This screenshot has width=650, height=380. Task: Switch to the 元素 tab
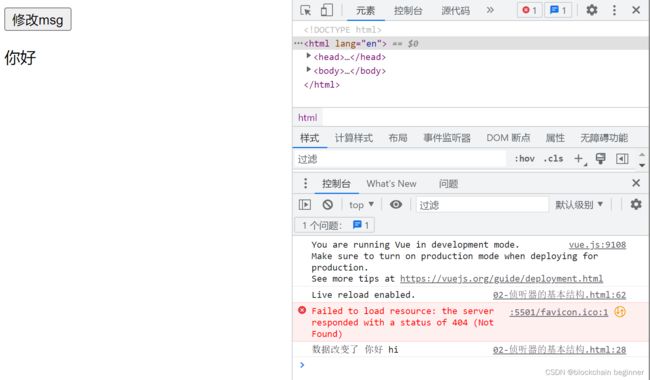coord(365,10)
